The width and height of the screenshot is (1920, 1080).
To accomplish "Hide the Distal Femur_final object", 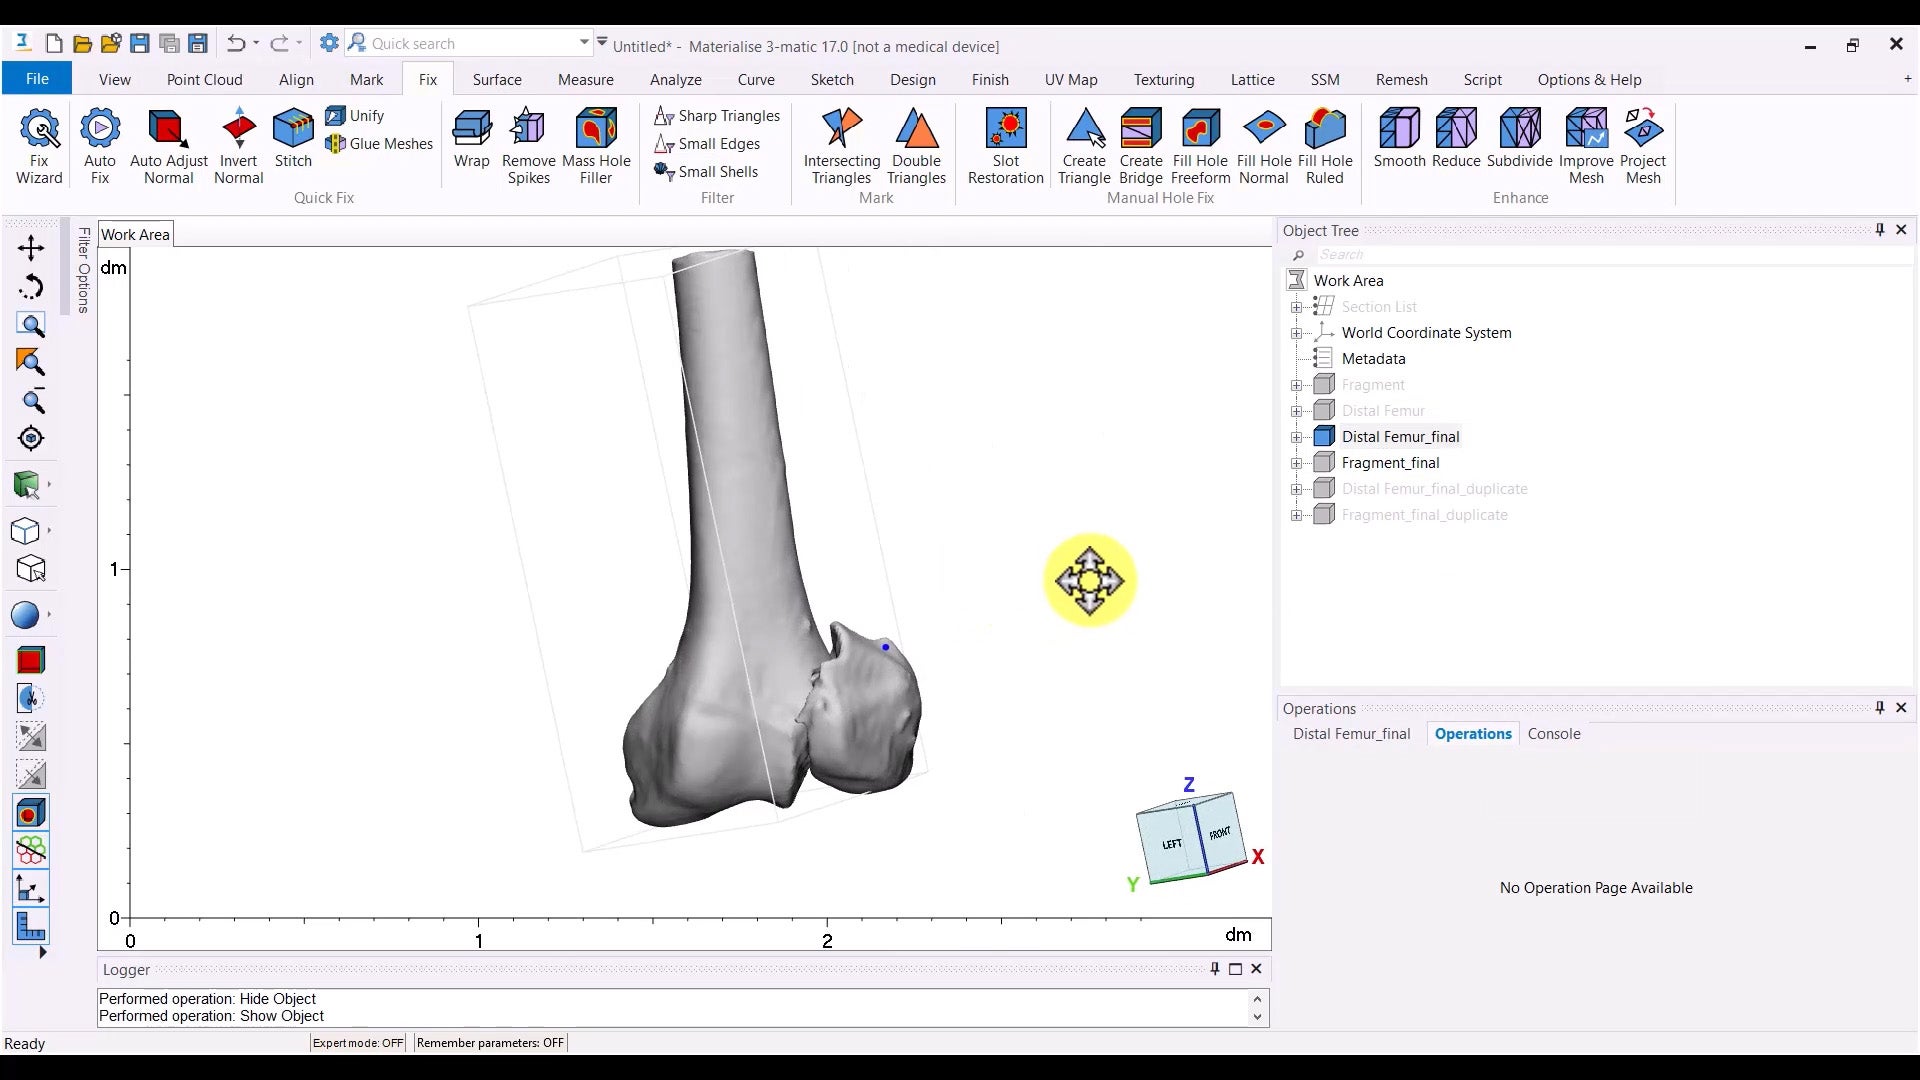I will point(1324,436).
